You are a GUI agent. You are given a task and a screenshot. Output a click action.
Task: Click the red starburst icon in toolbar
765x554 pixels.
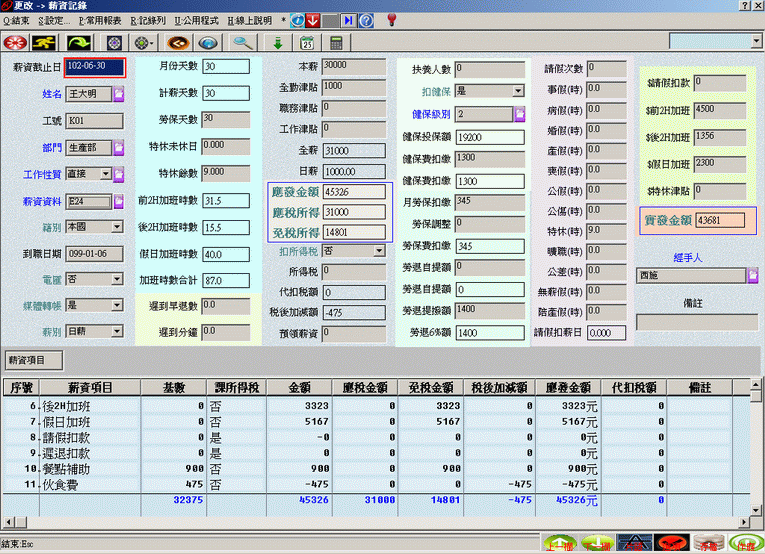click(x=15, y=43)
